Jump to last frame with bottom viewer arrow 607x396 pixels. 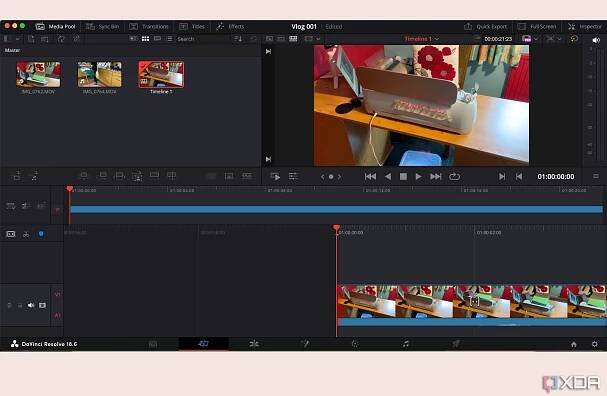click(268, 159)
